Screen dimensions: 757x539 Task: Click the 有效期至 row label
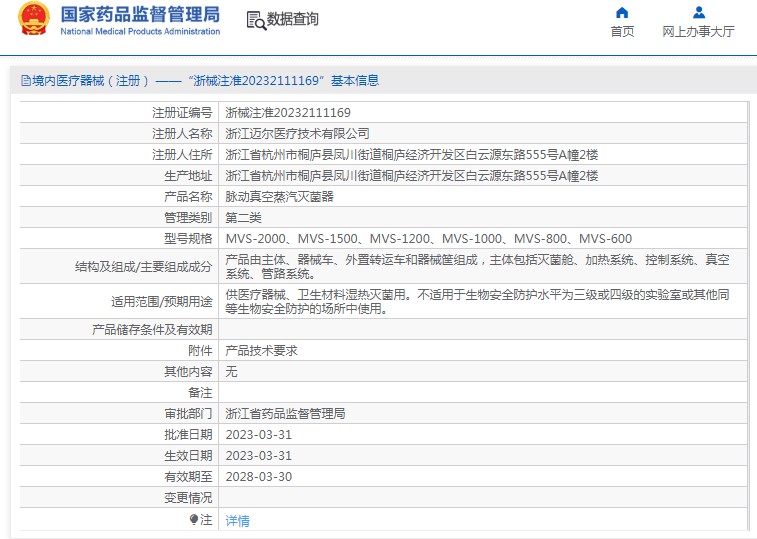point(188,477)
